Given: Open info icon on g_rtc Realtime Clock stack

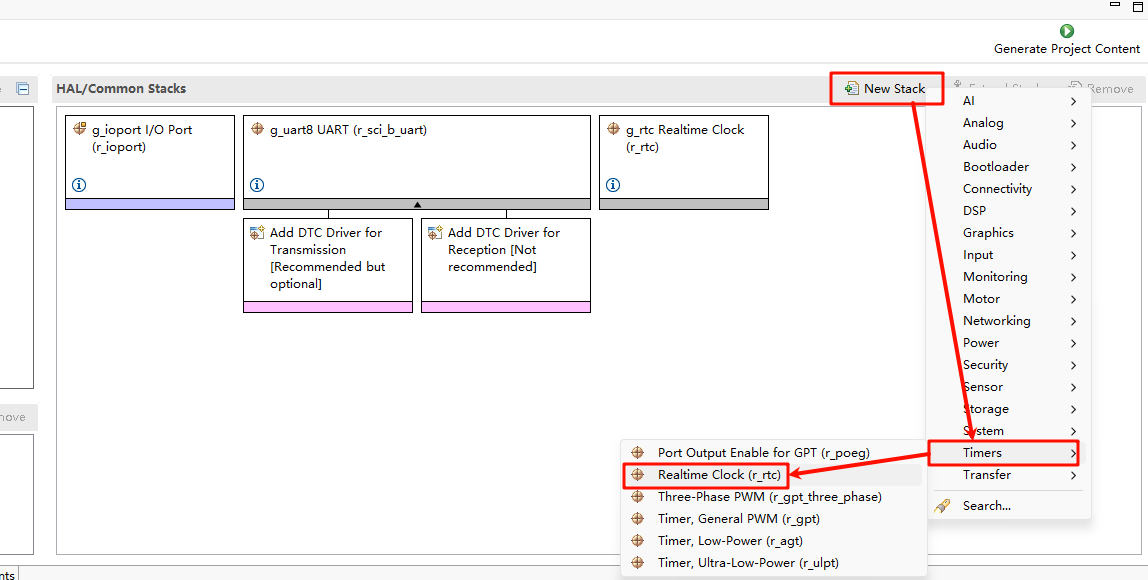Looking at the screenshot, I should point(613,185).
